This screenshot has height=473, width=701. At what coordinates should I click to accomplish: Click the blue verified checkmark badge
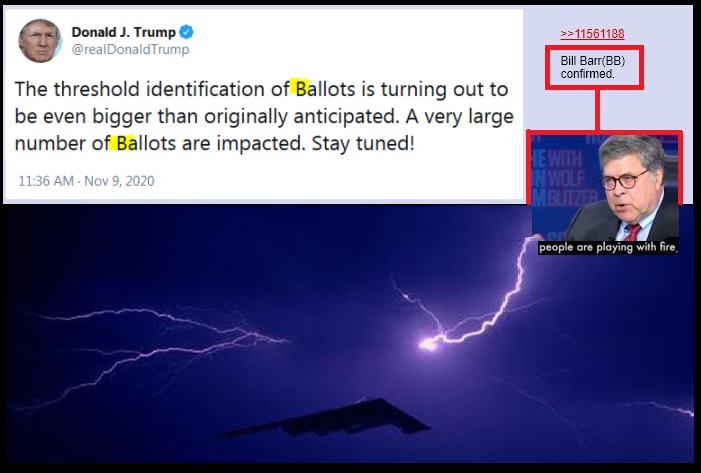point(186,32)
